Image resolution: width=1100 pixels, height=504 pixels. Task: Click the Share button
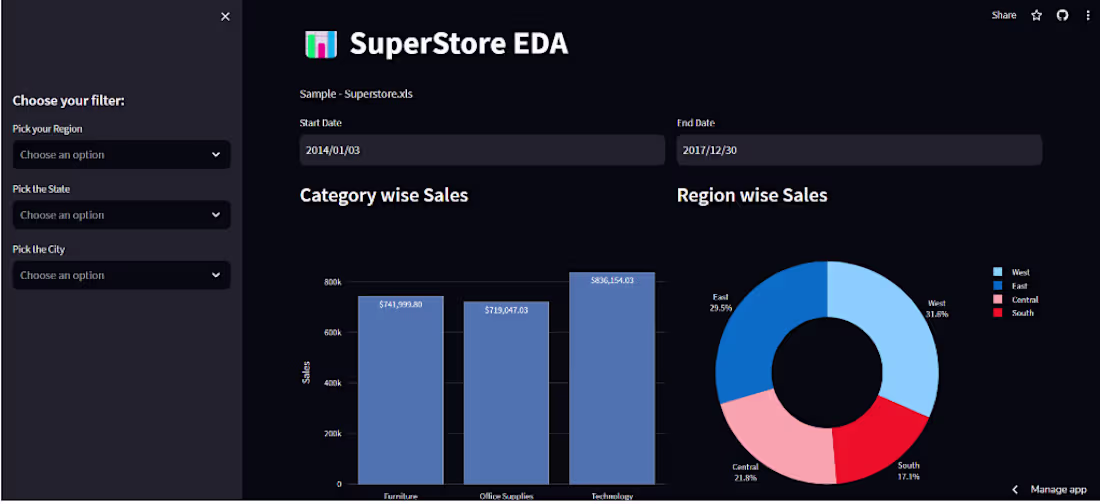coord(1004,15)
